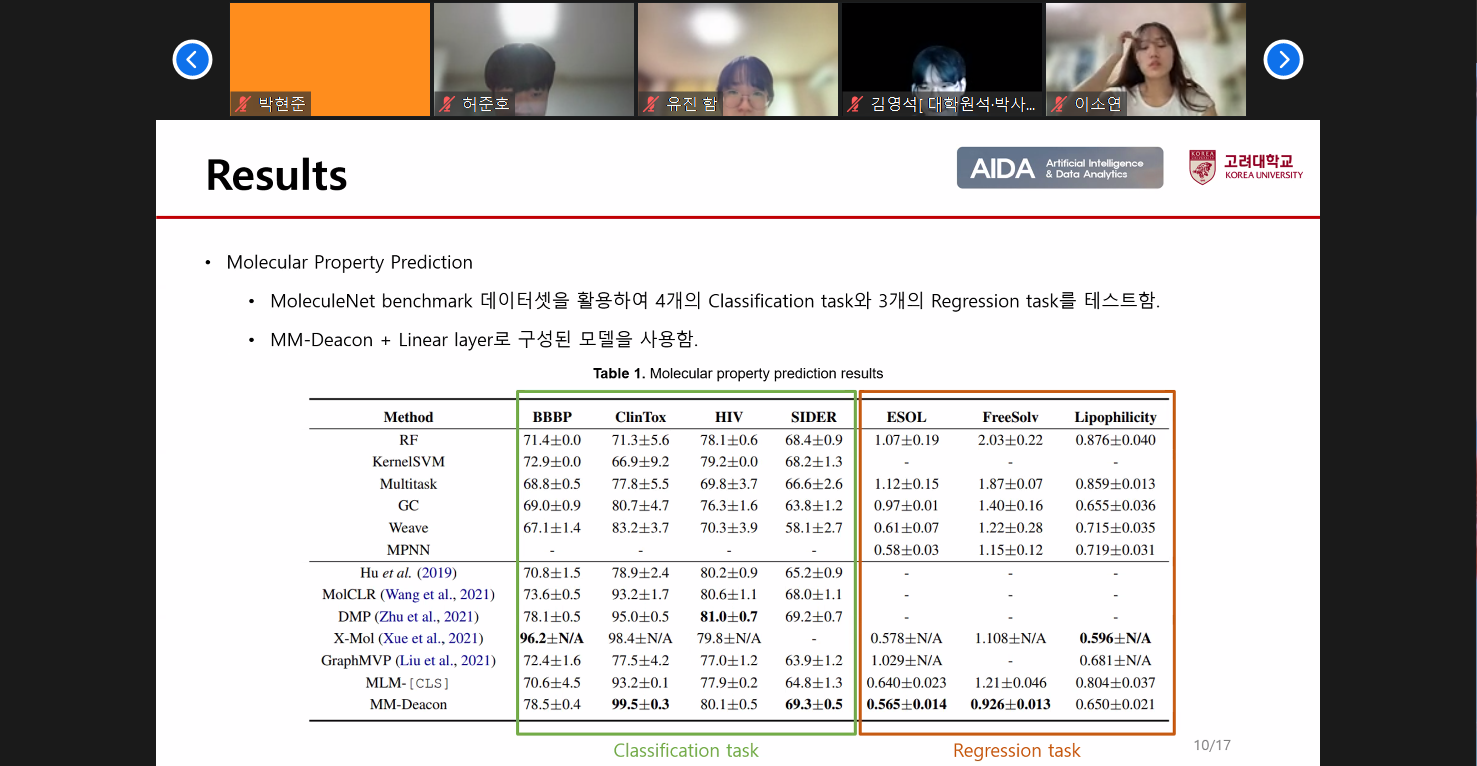Open the Wang et al., 2021 citation link
The height and width of the screenshot is (766, 1477).
coord(434,595)
